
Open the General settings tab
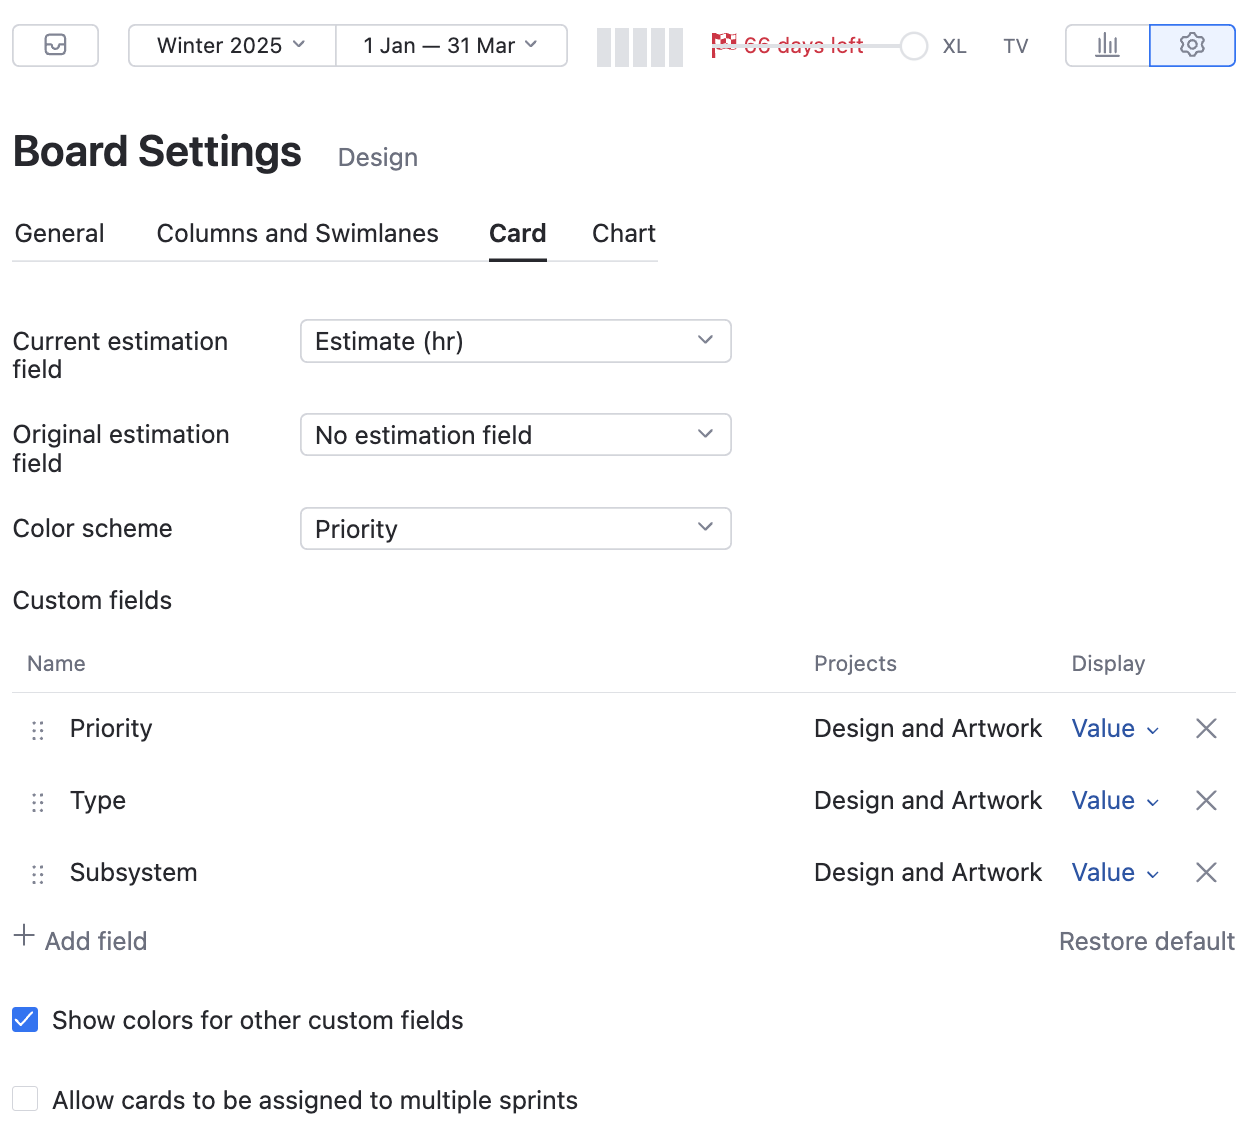pyautogui.click(x=59, y=233)
